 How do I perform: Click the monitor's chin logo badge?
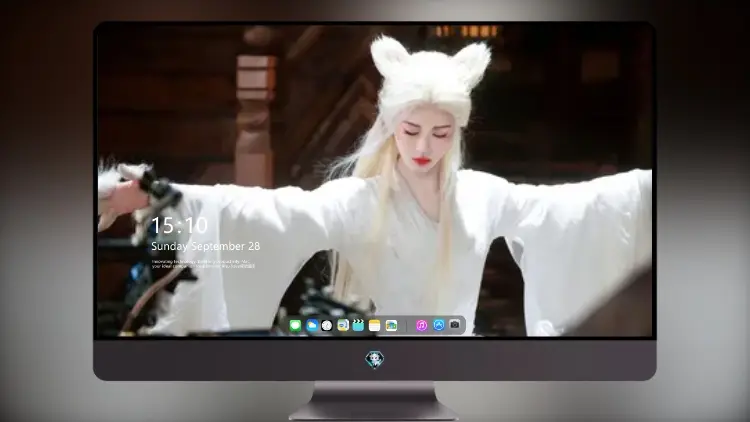tap(375, 359)
